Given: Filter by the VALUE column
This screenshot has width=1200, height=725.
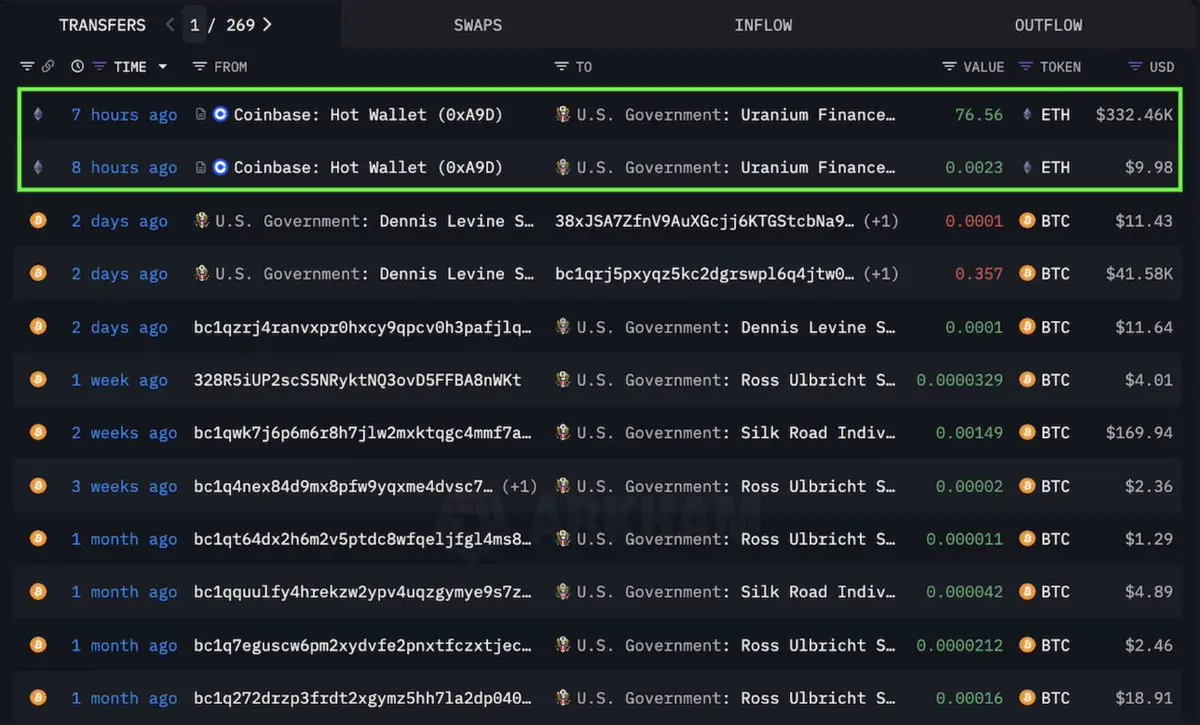Looking at the screenshot, I should [x=949, y=67].
